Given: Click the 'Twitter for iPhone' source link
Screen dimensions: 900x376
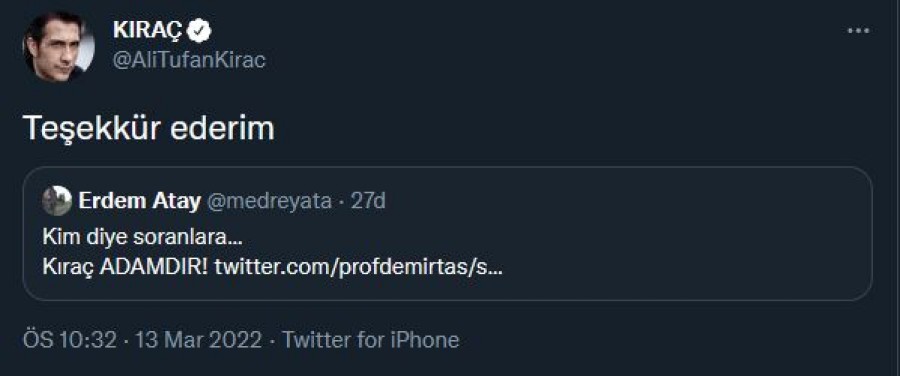Looking at the screenshot, I should coord(370,340).
